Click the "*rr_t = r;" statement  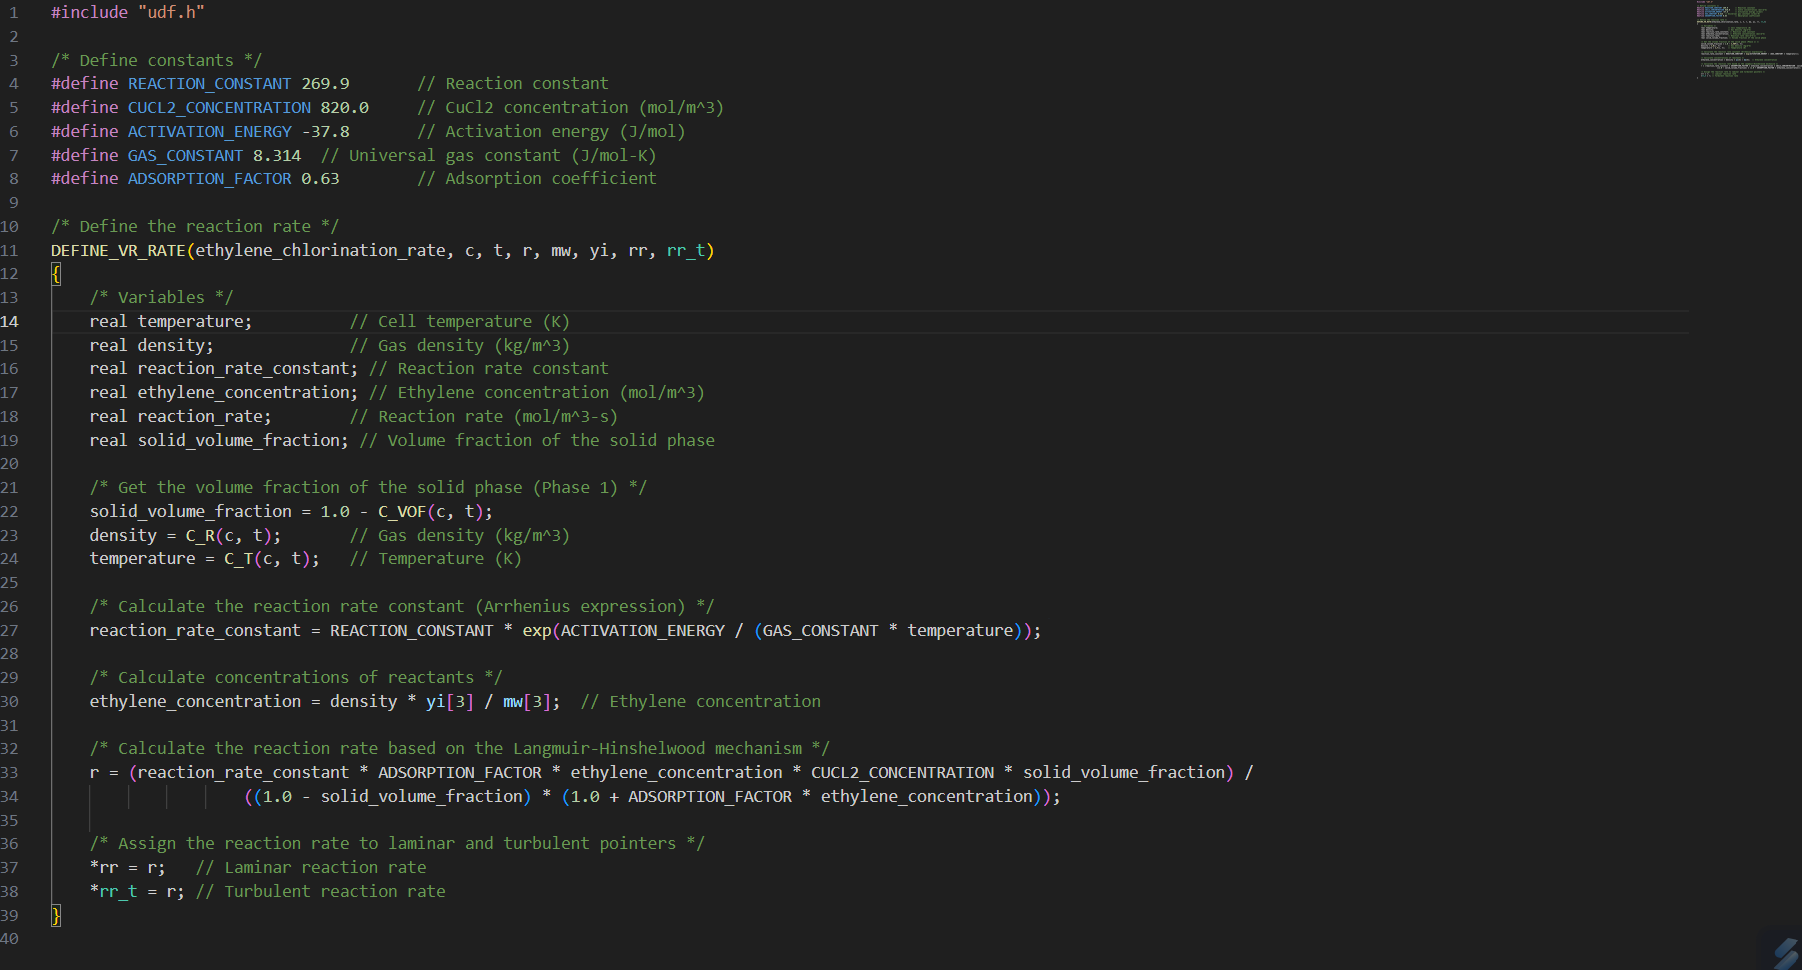[137, 891]
